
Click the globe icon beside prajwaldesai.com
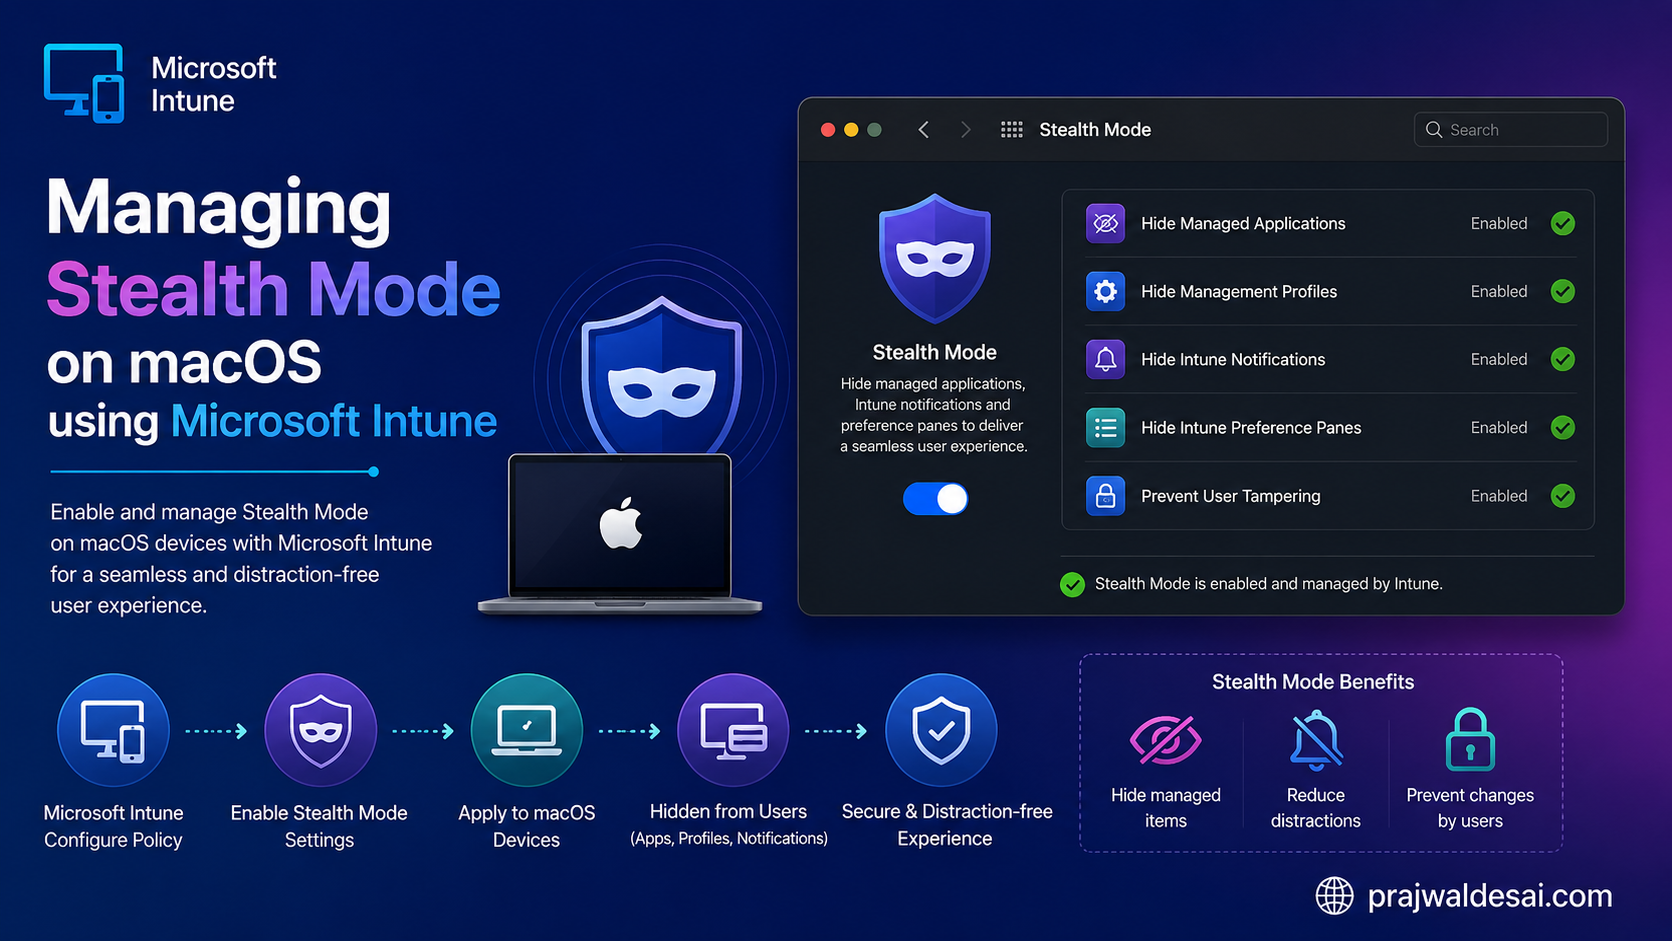(1334, 896)
